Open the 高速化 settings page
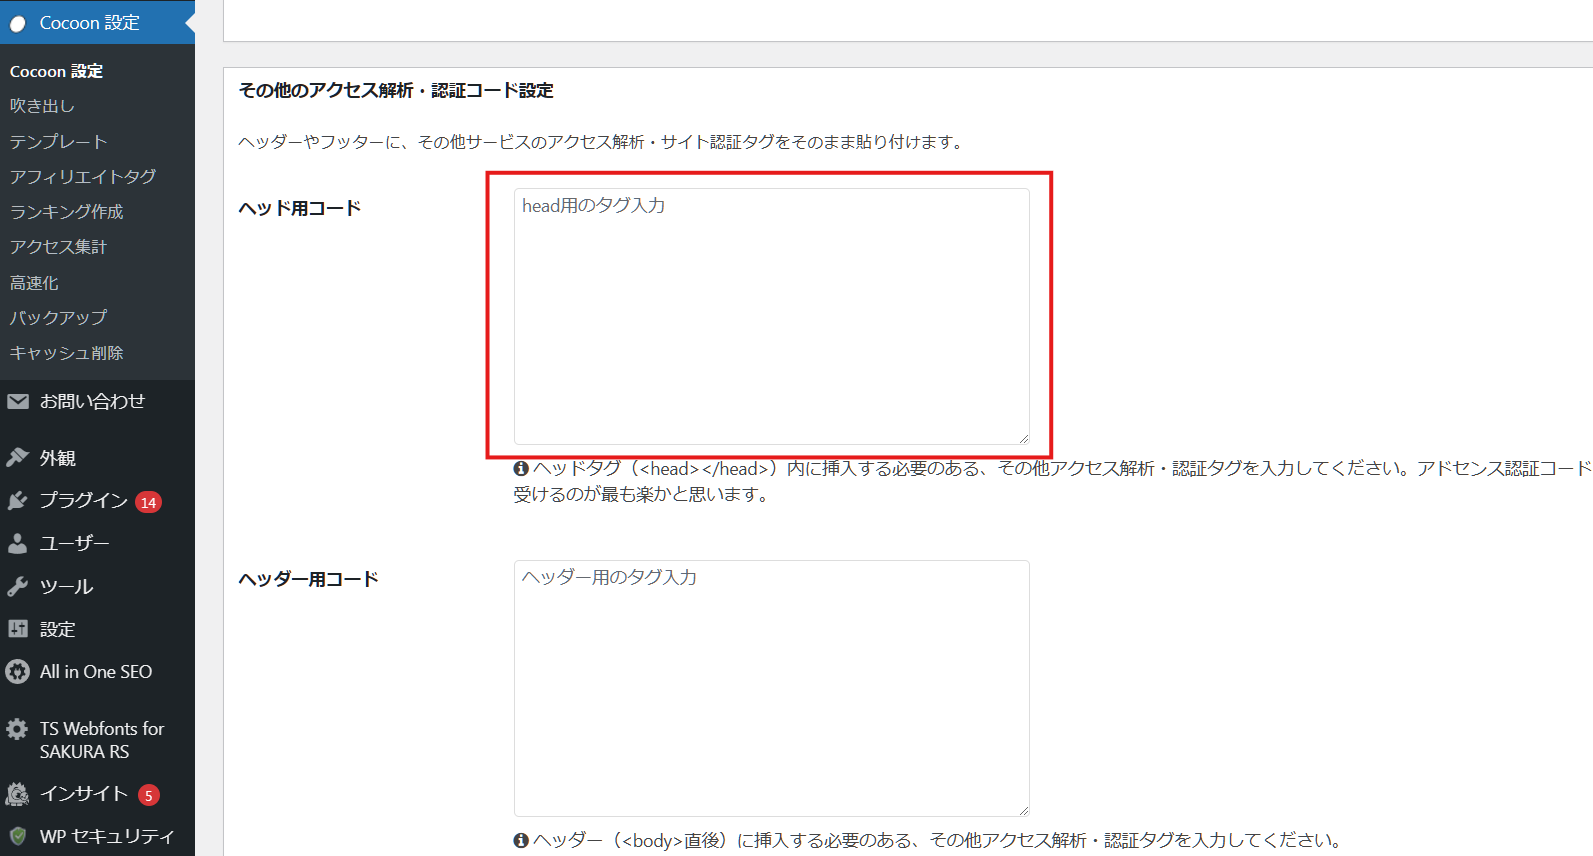Viewport: 1593px width, 856px height. pyautogui.click(x=34, y=283)
